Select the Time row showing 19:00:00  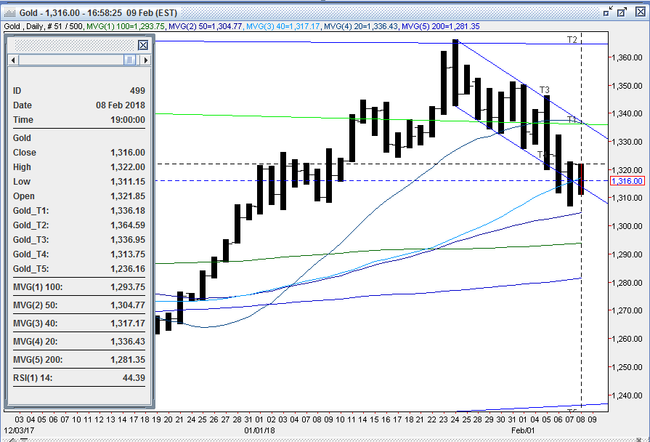click(x=79, y=120)
